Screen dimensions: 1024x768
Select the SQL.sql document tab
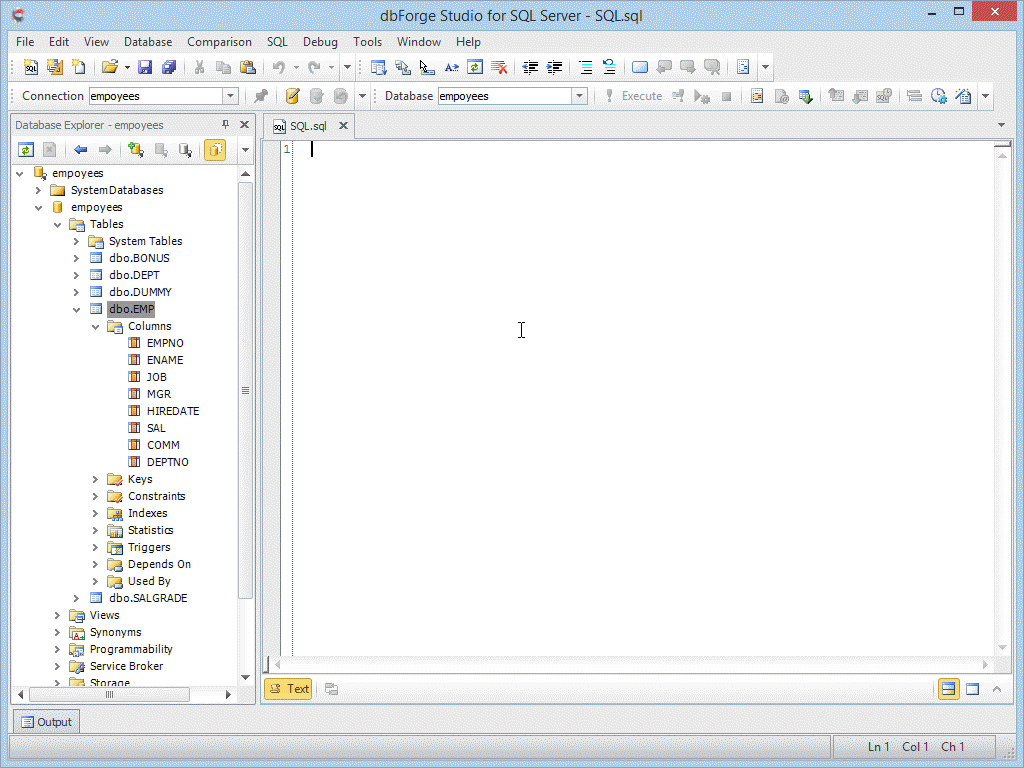coord(307,126)
